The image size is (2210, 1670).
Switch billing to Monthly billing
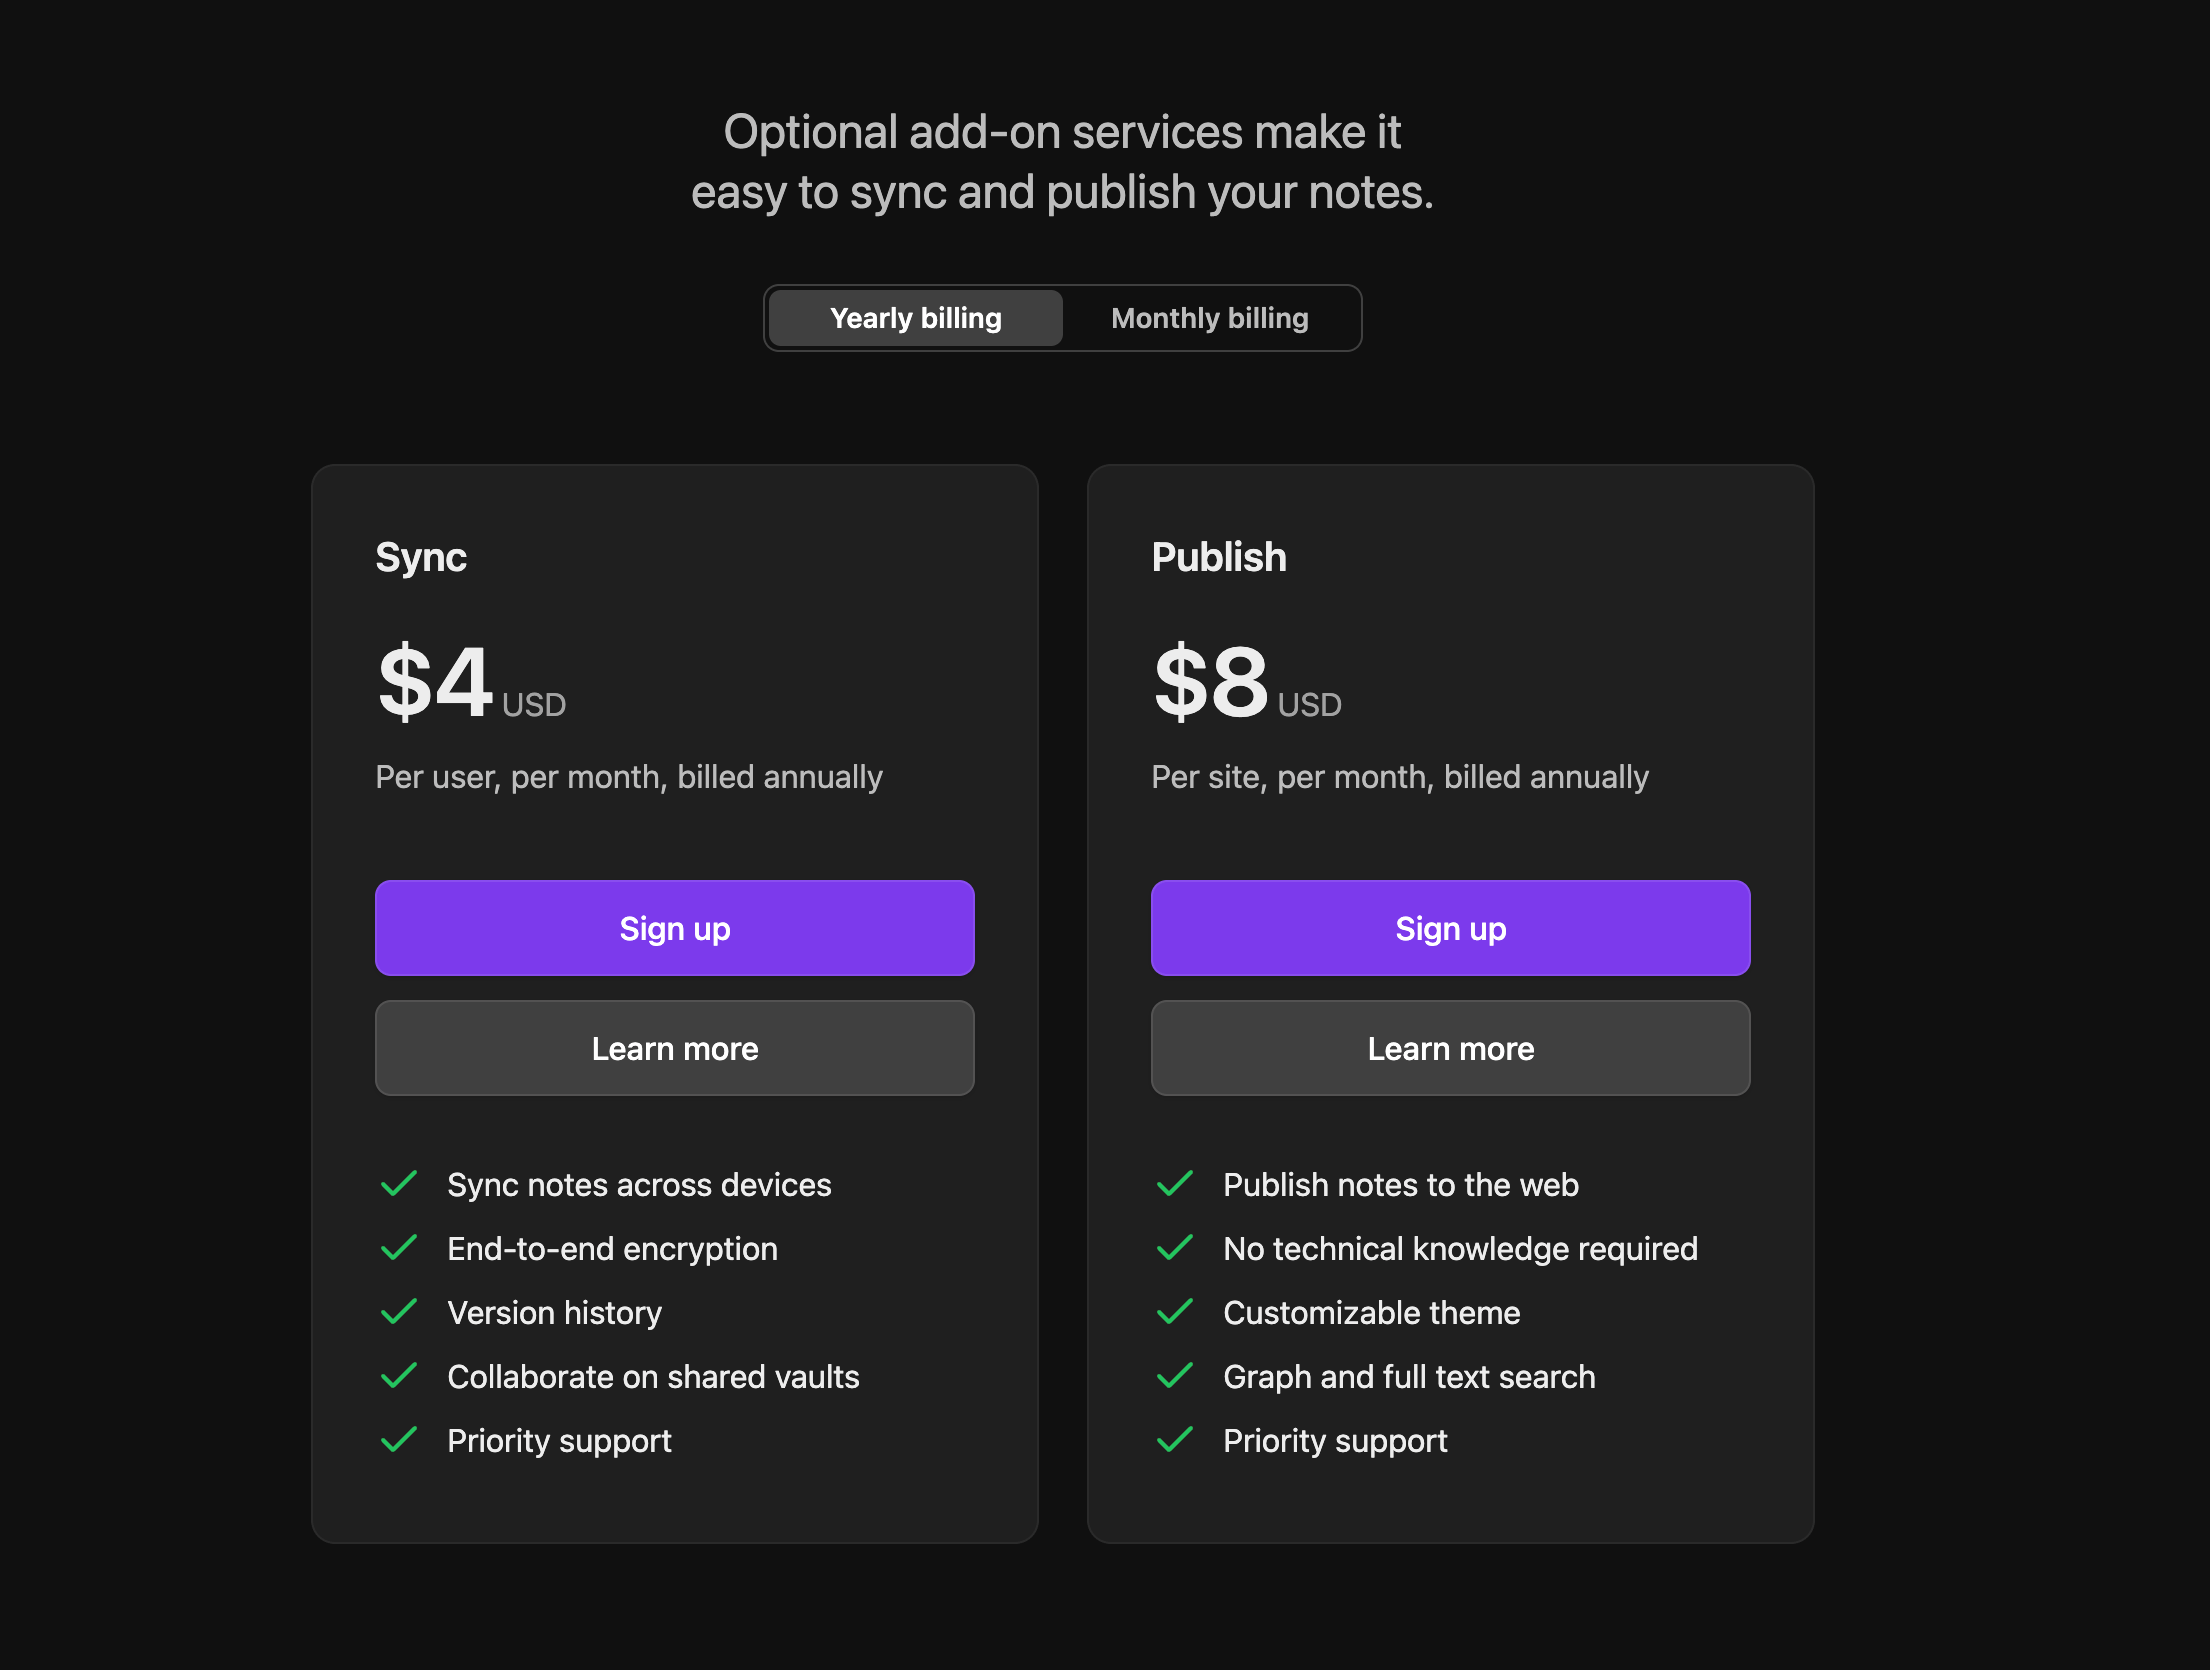pos(1207,317)
